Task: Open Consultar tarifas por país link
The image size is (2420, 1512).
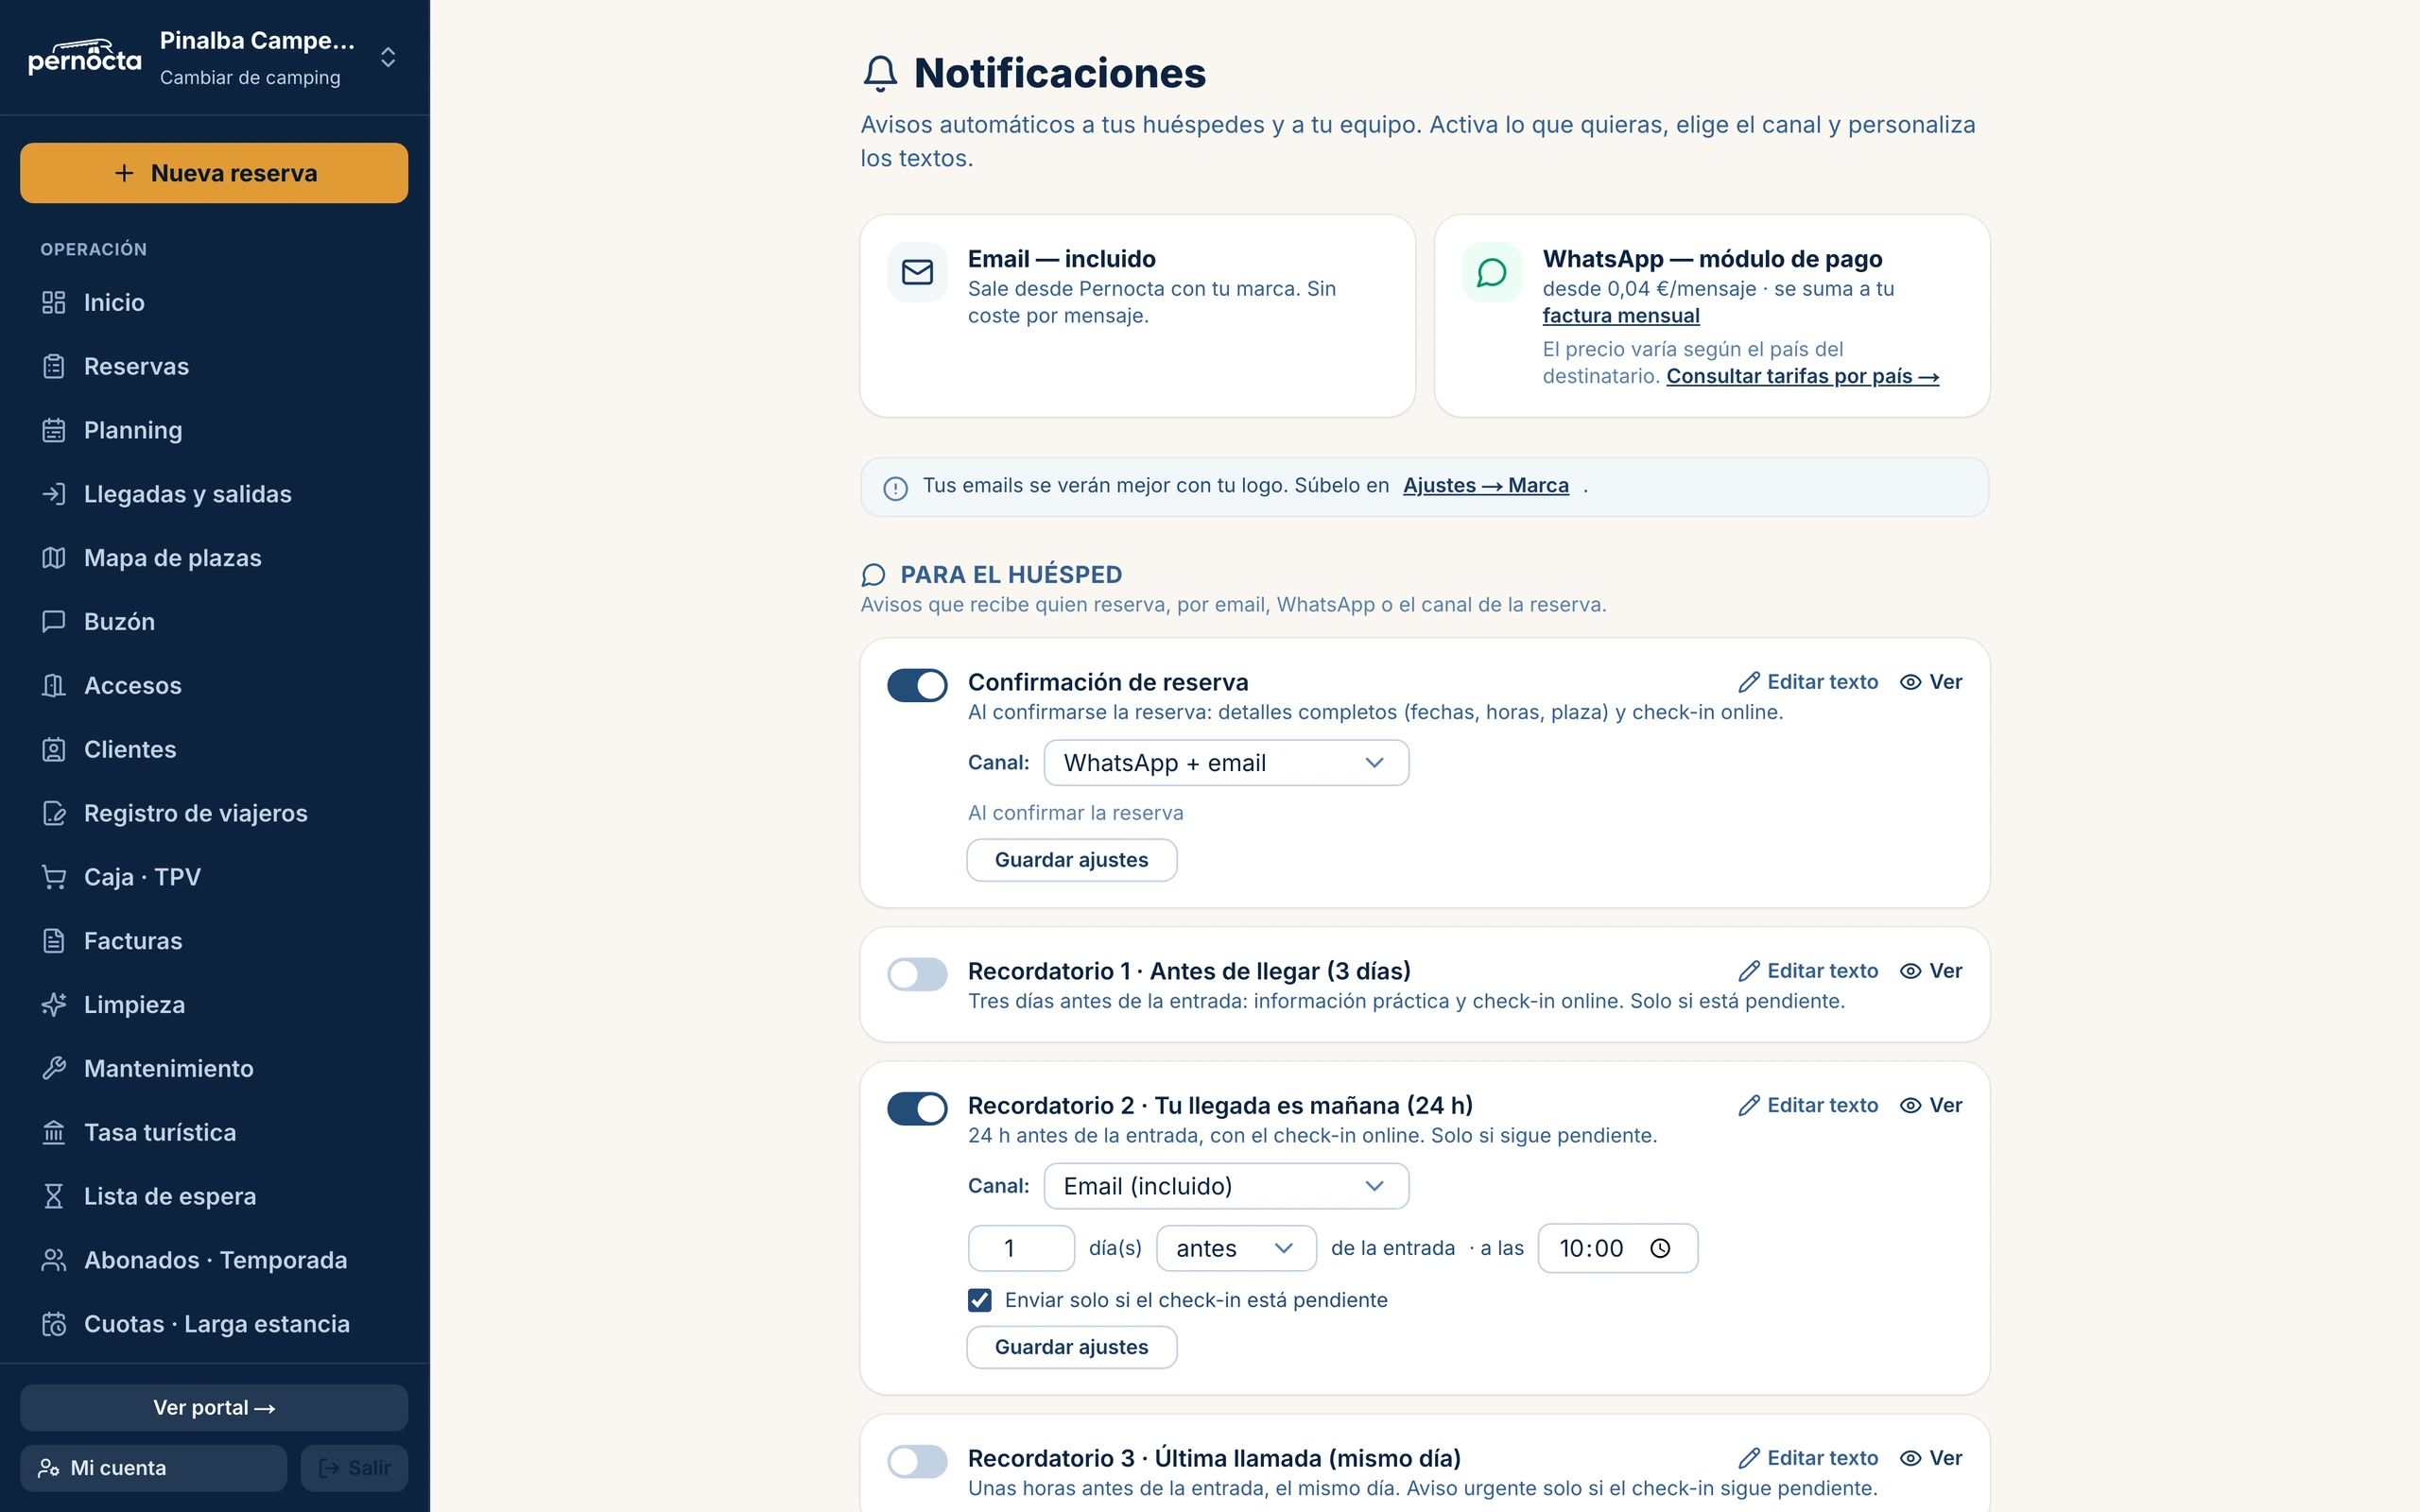Action: [1802, 376]
